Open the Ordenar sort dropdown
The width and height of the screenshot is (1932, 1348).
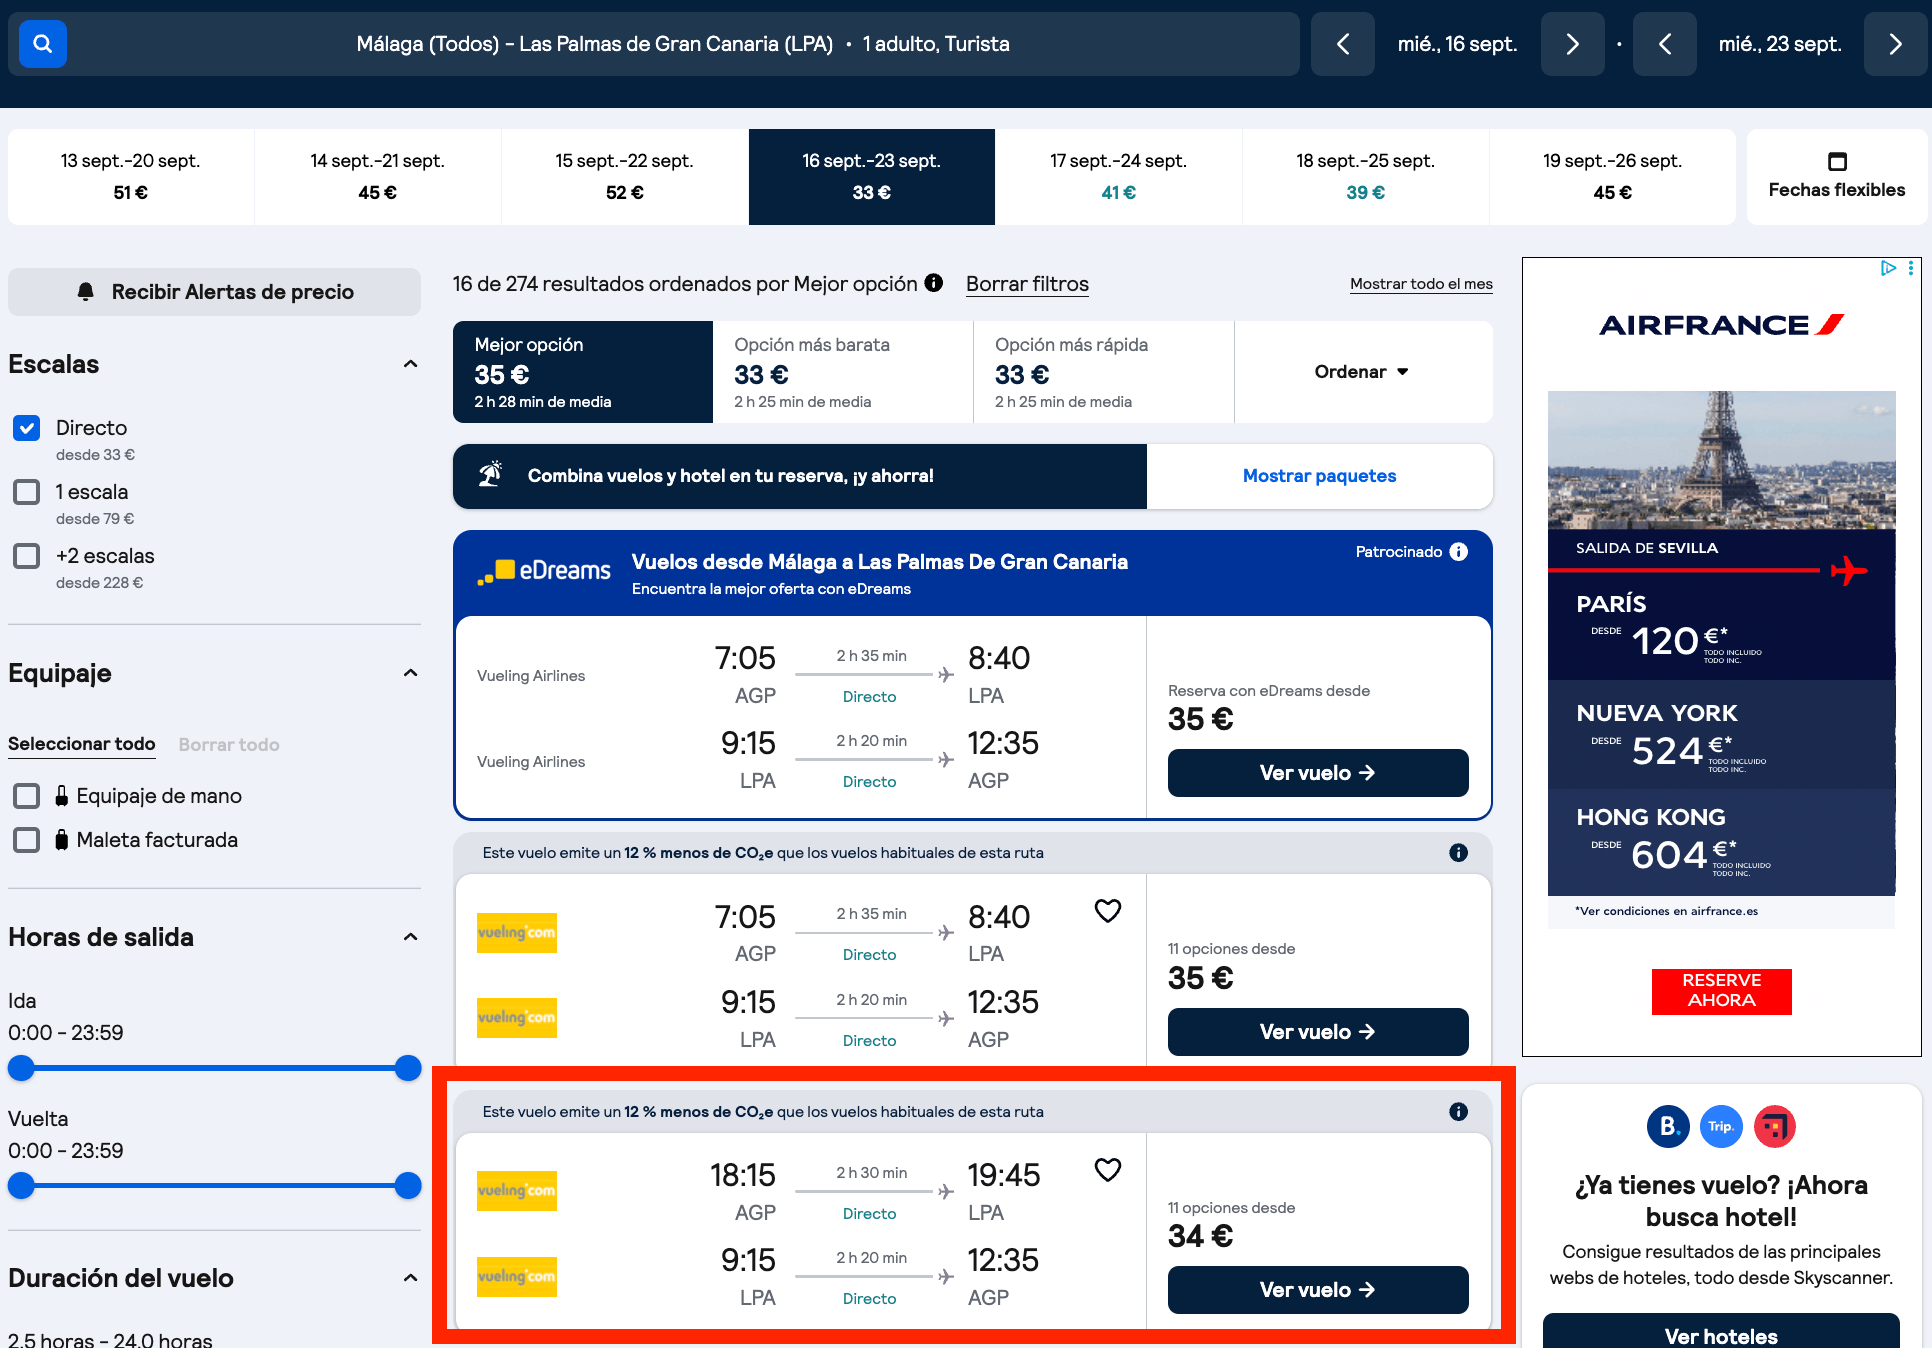(x=1363, y=372)
